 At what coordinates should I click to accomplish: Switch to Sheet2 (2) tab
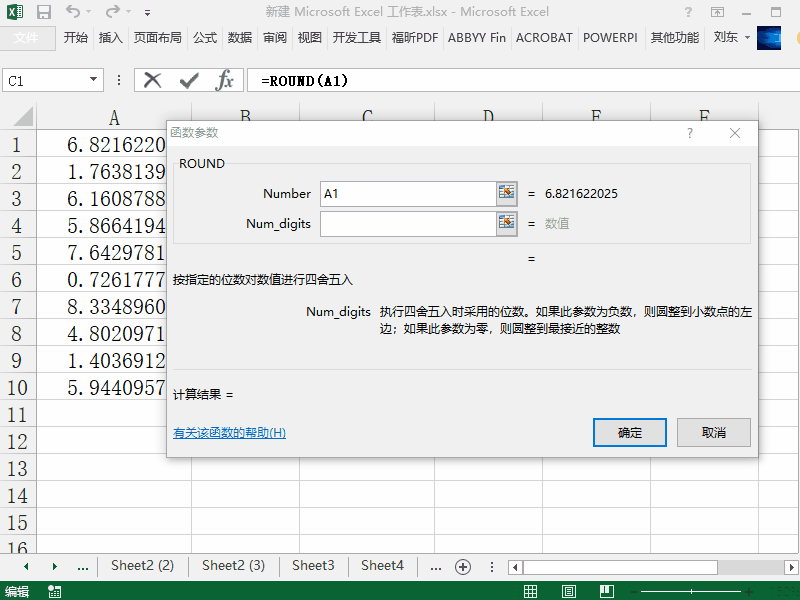click(x=142, y=566)
